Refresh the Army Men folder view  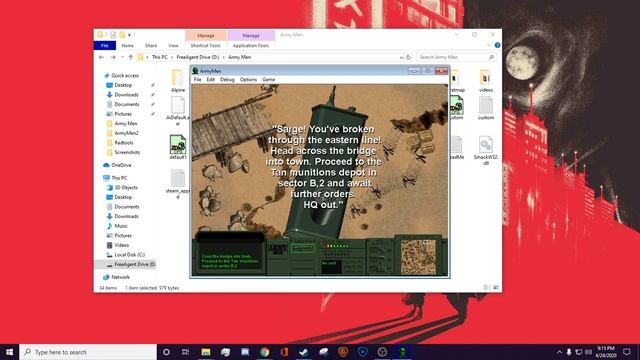tap(408, 57)
